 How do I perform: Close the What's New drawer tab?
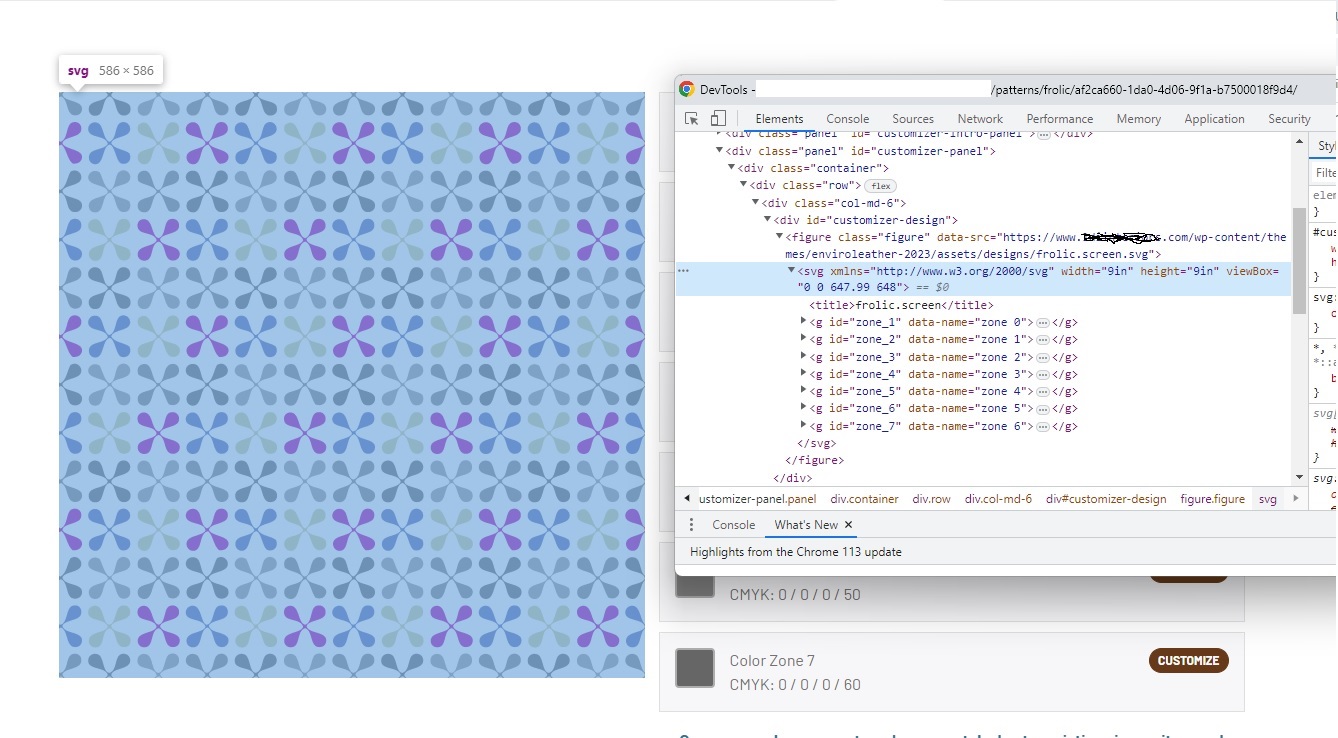point(849,525)
